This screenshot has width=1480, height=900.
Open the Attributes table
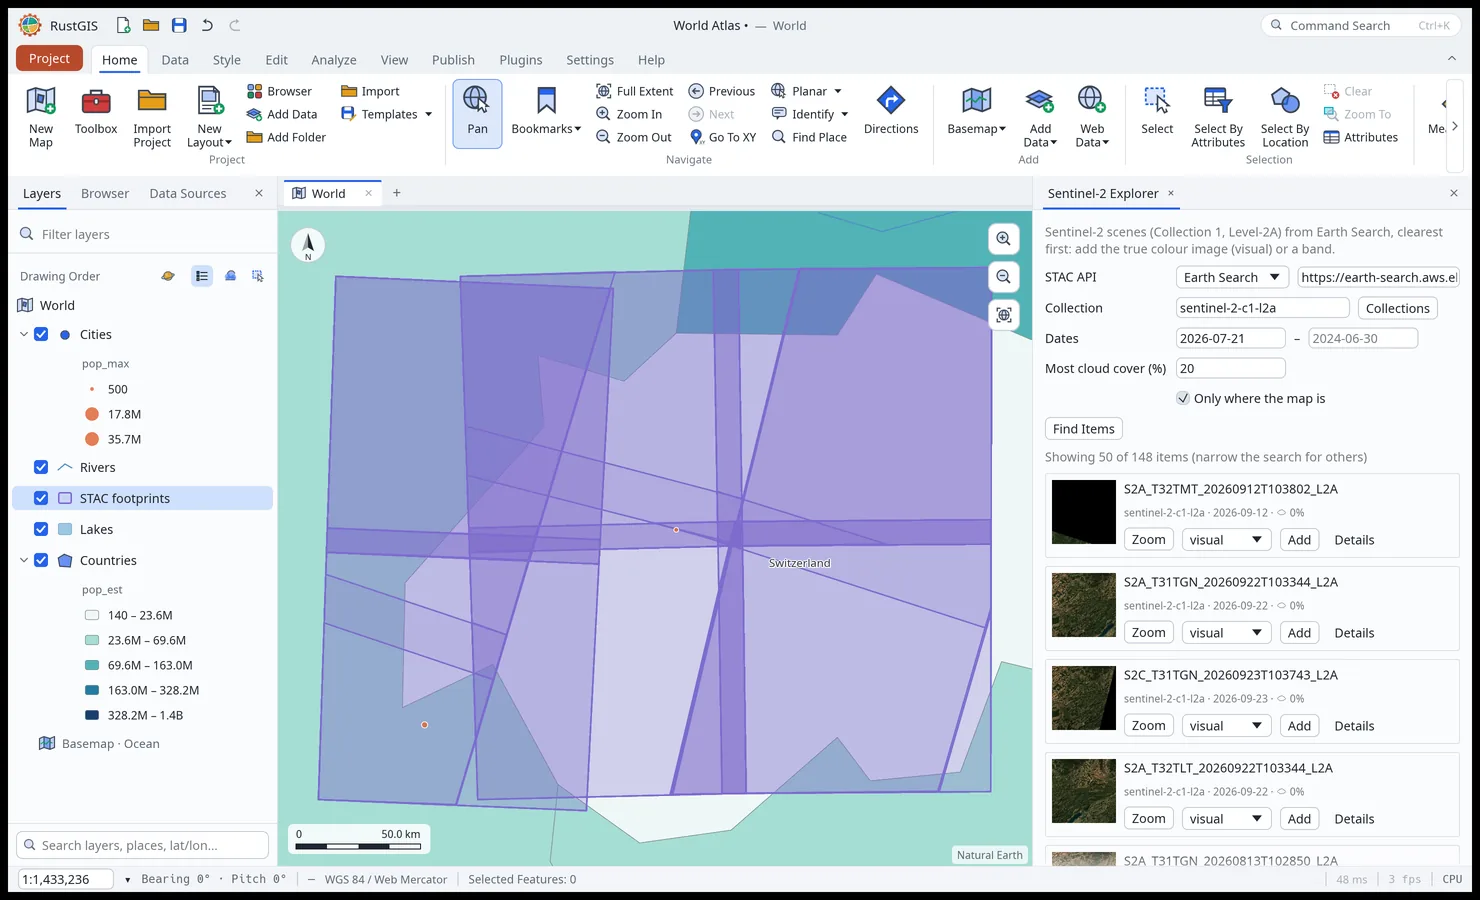(1360, 137)
